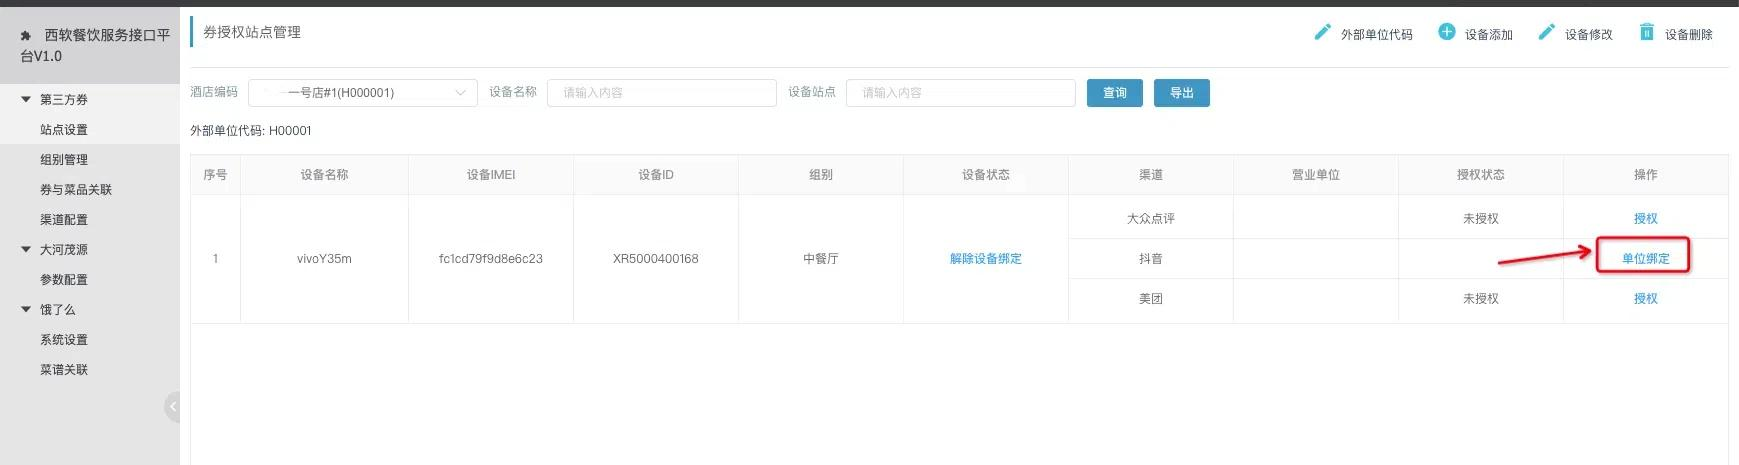Click the 序号 column header

point(215,174)
